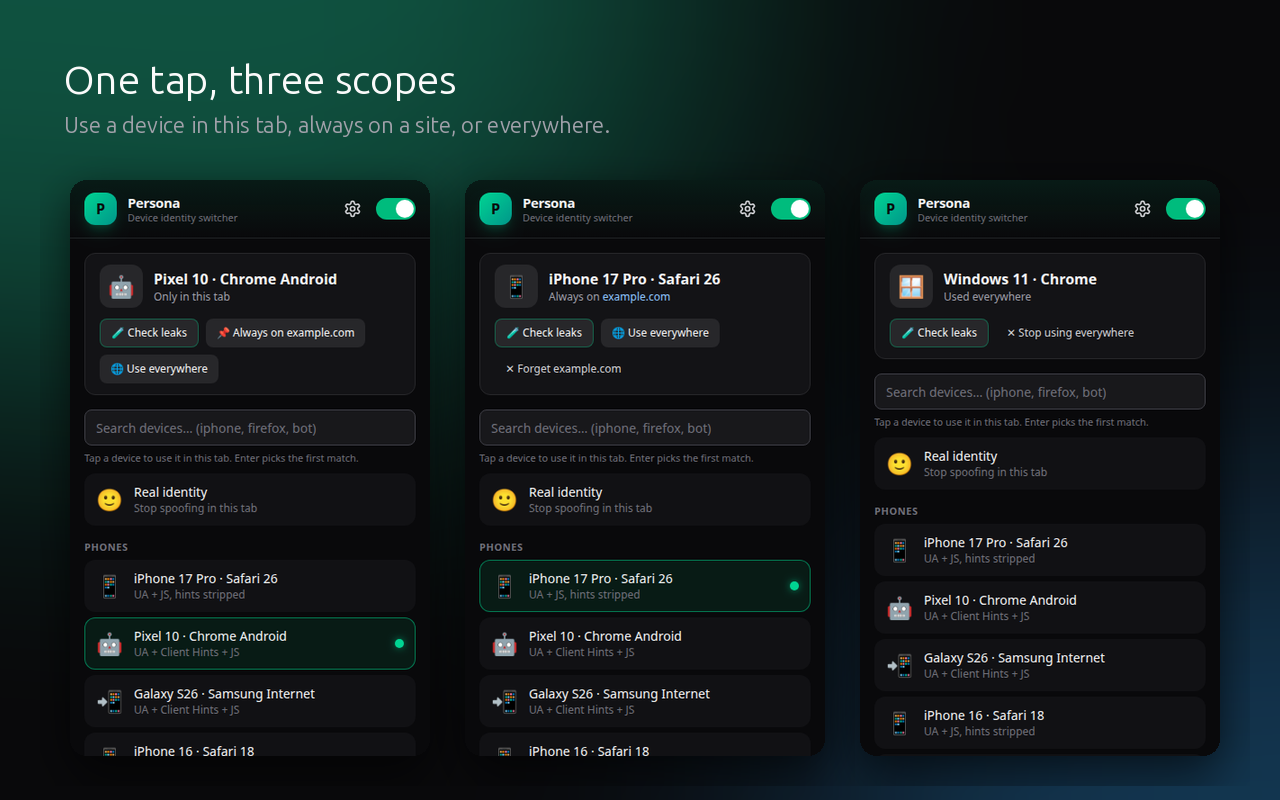Click Use everywhere under Pixel 10 card
This screenshot has height=800, width=1280.
pyautogui.click(x=159, y=369)
